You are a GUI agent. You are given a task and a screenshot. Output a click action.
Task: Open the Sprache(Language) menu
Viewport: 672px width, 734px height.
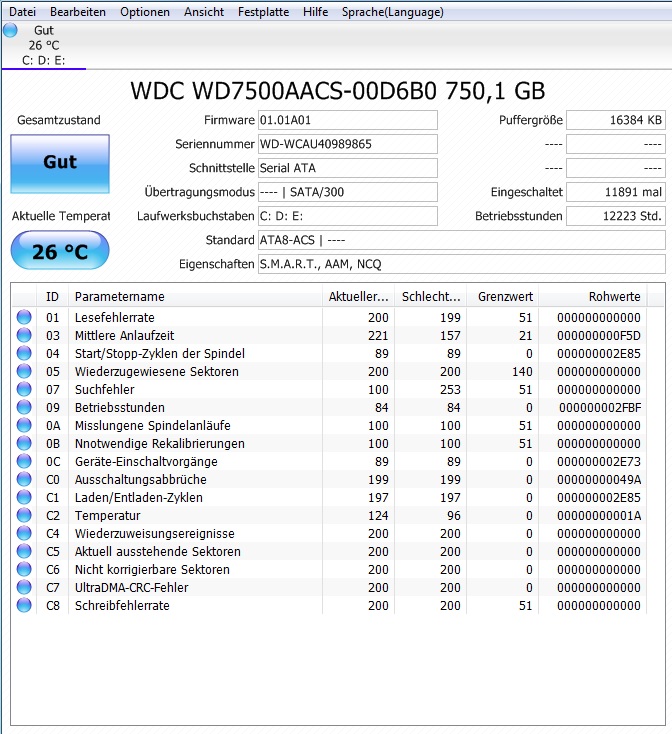pos(392,12)
